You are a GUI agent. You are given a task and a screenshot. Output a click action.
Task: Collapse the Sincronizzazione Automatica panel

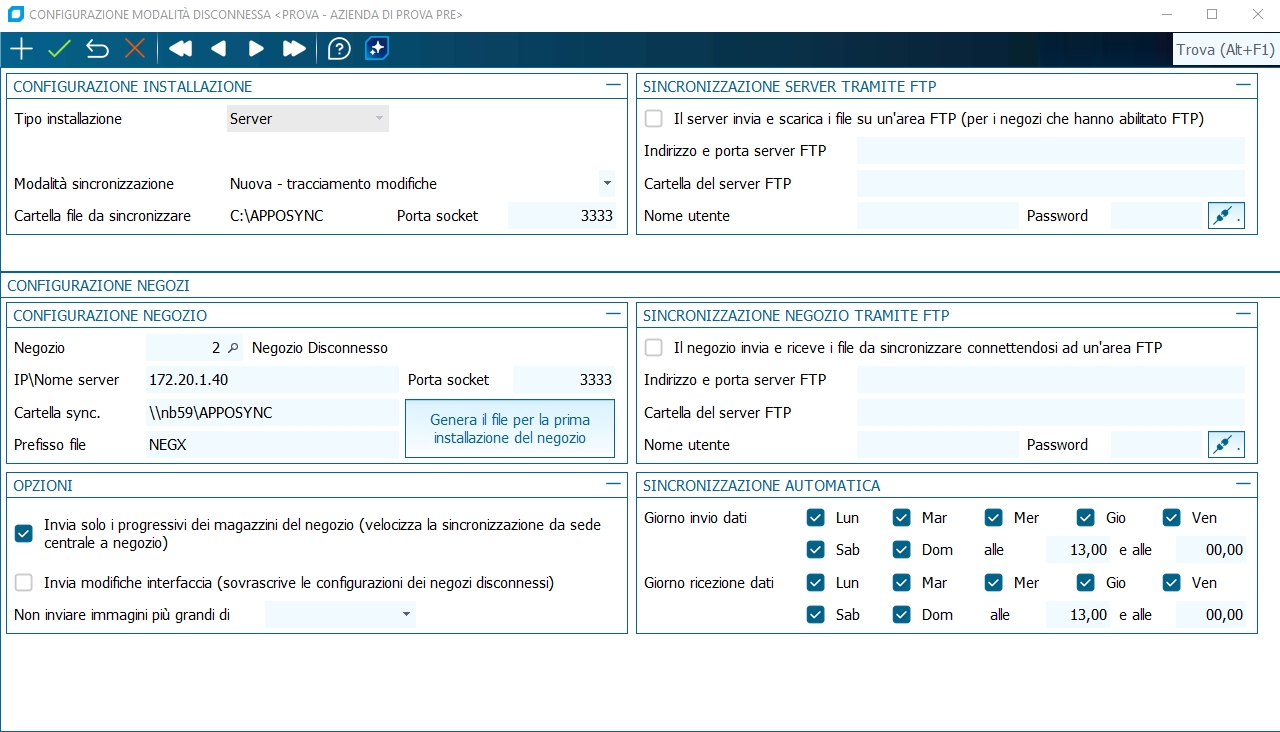(x=1243, y=484)
